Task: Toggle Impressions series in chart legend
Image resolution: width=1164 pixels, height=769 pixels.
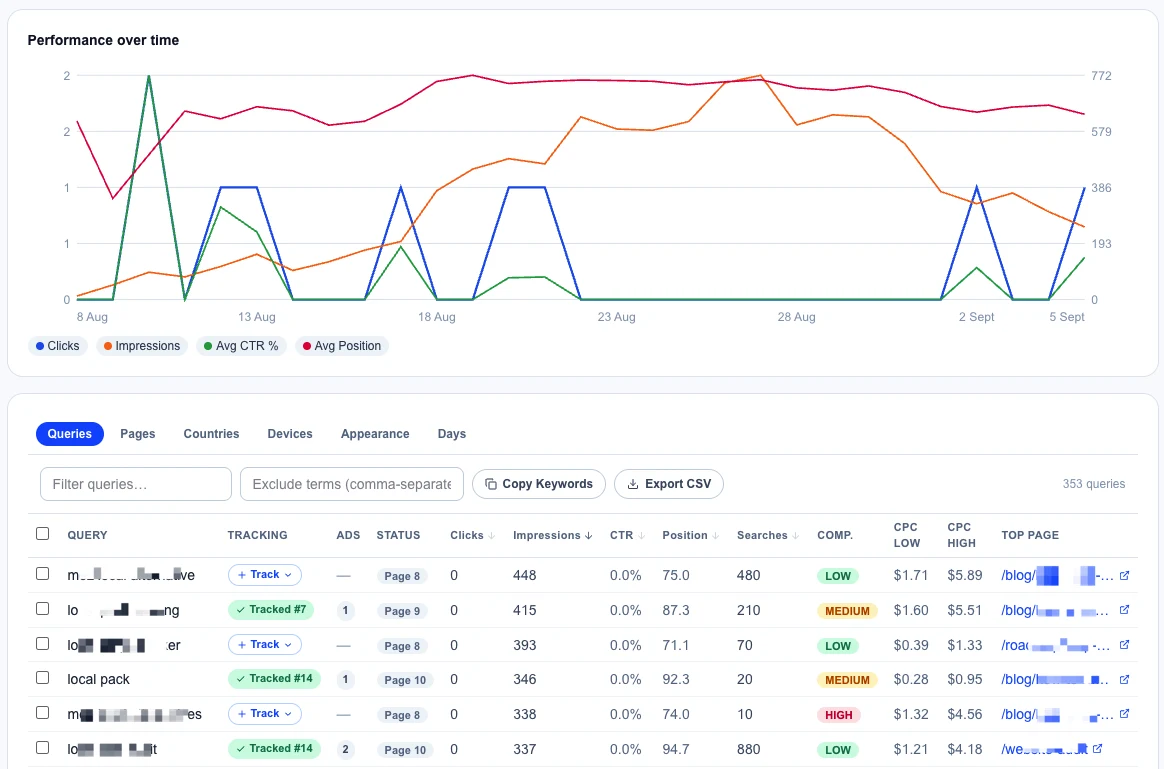Action: (142, 346)
